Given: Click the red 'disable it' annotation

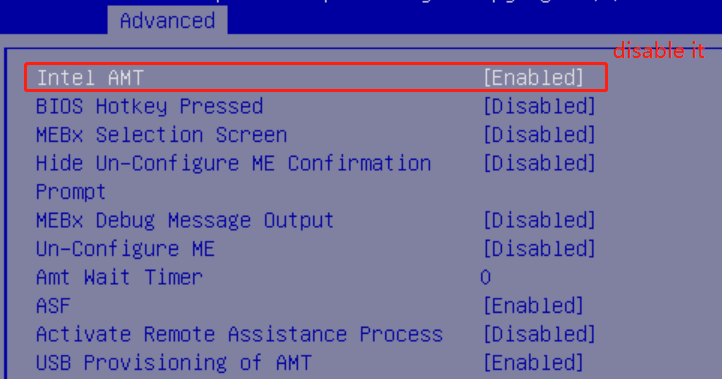Looking at the screenshot, I should [x=659, y=50].
